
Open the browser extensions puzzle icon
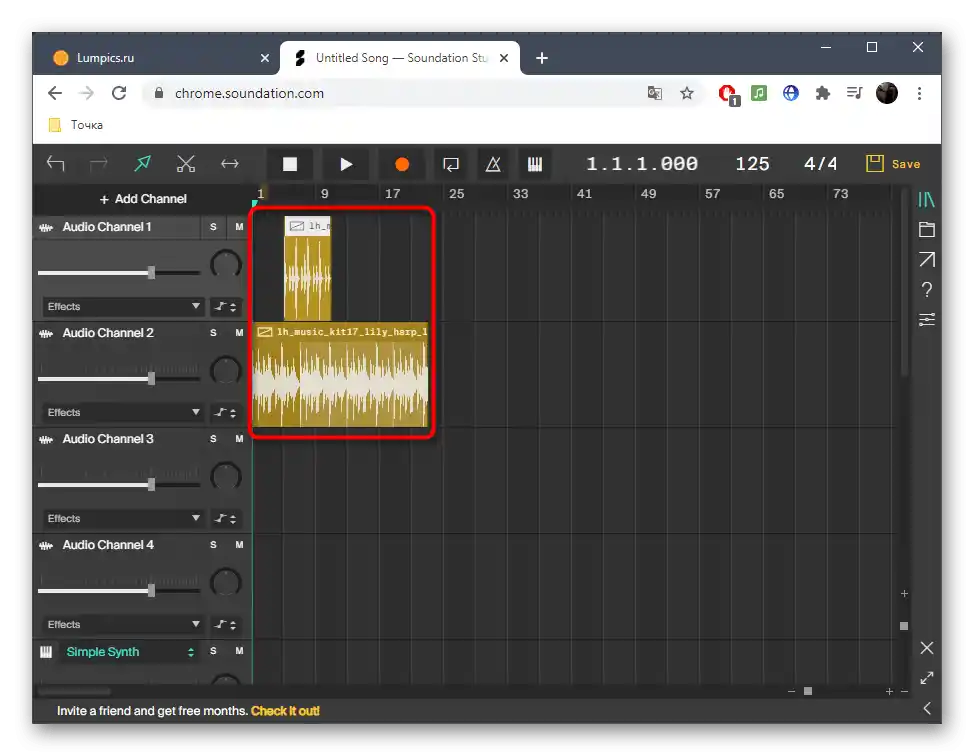point(822,93)
